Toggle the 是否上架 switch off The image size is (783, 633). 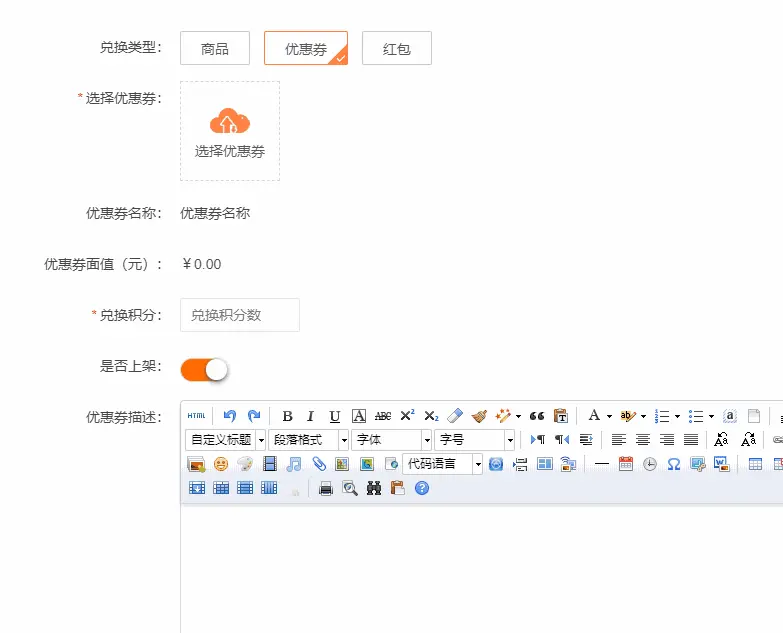click(204, 370)
